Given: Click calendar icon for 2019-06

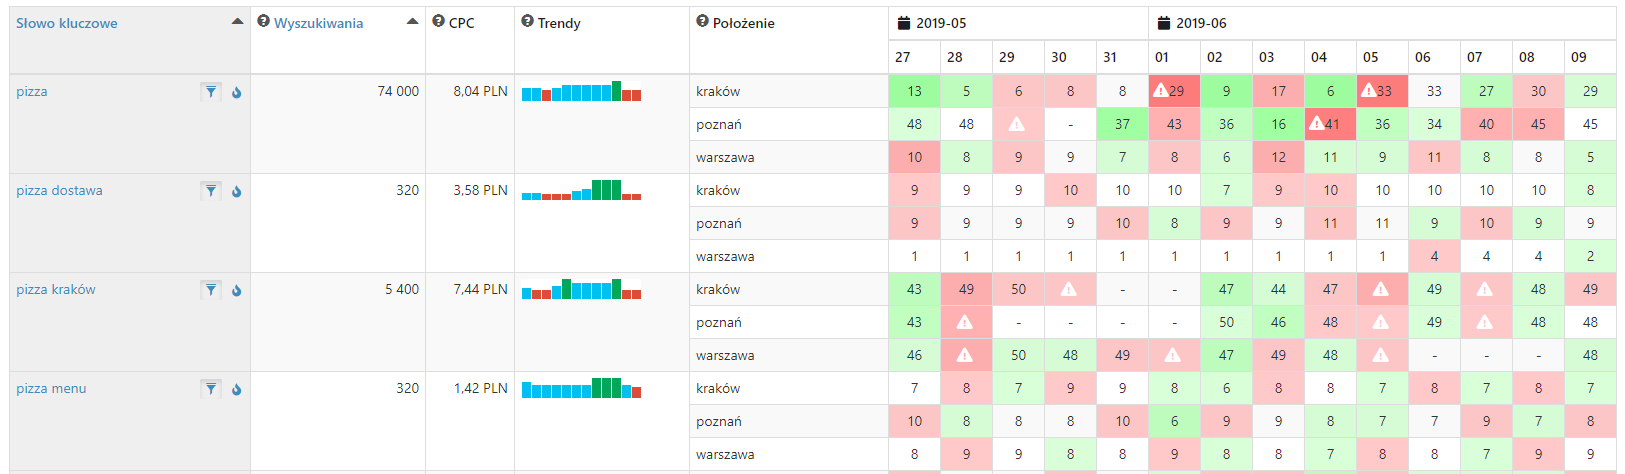Looking at the screenshot, I should (x=1163, y=23).
